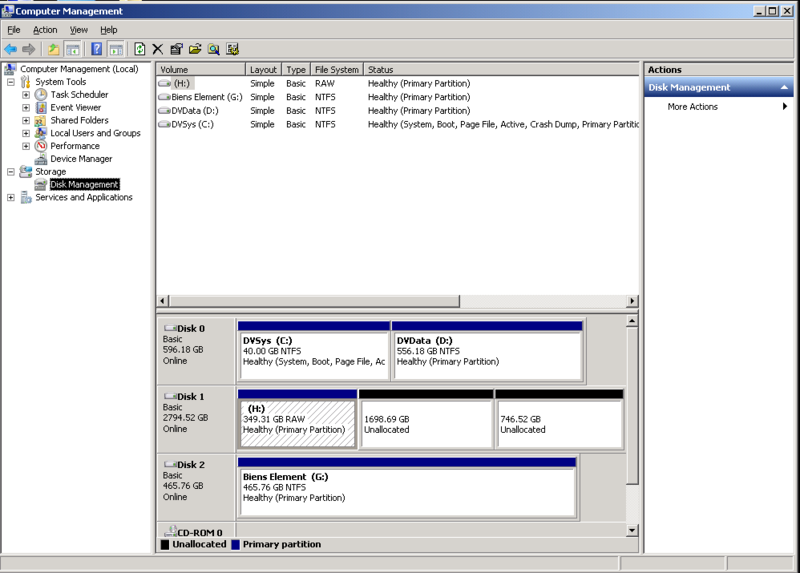This screenshot has height=573, width=800.
Task: Collapse the System Tools tree node
Action: click(11, 82)
